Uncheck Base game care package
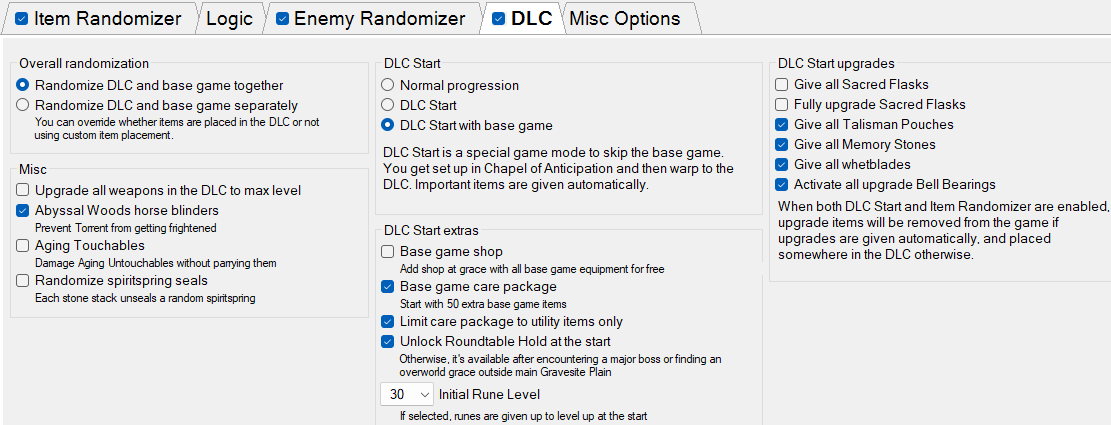This screenshot has height=425, width=1111. [388, 287]
